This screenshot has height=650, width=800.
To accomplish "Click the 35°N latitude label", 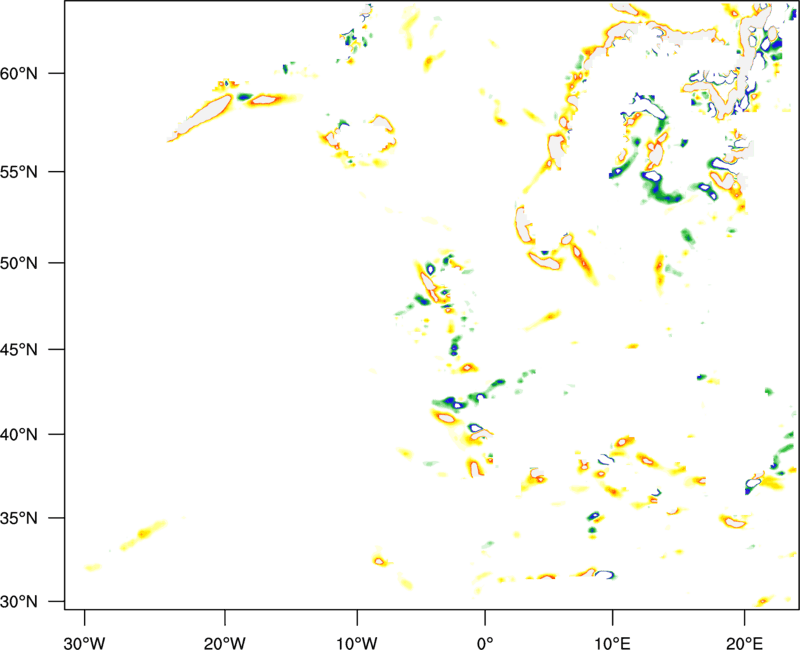I will (x=19, y=518).
